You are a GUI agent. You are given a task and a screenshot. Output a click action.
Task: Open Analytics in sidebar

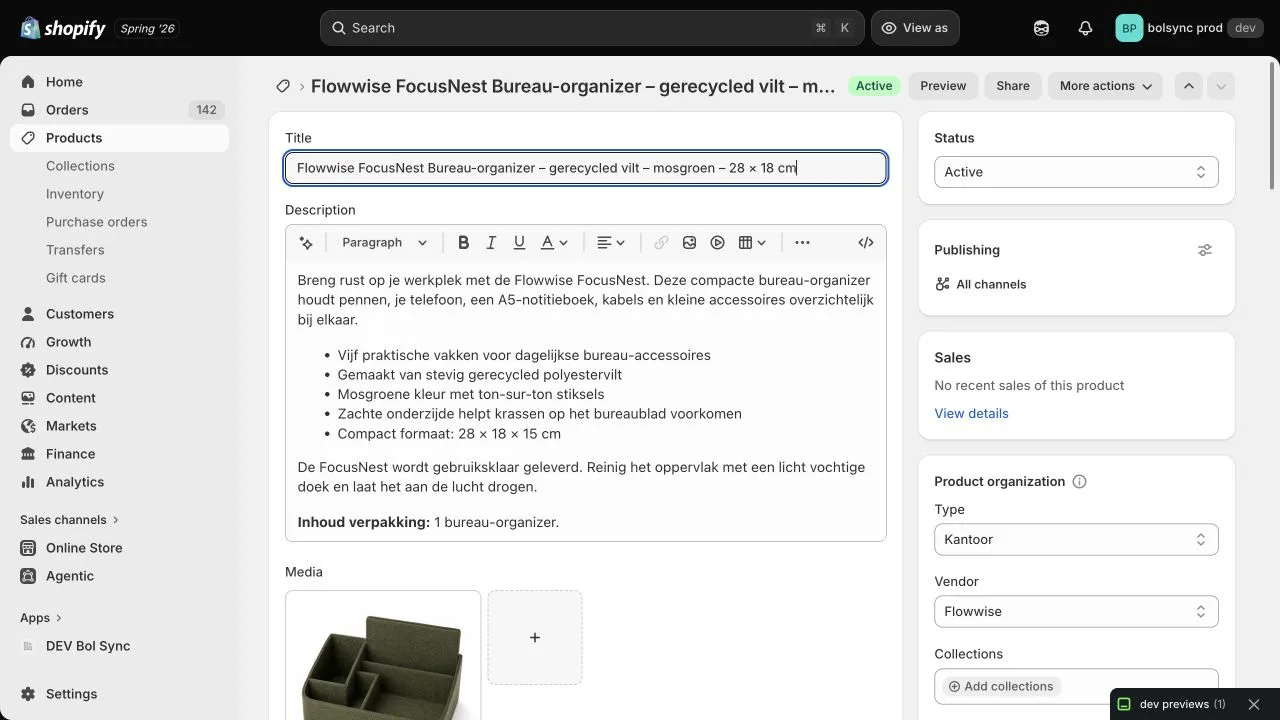(120, 482)
